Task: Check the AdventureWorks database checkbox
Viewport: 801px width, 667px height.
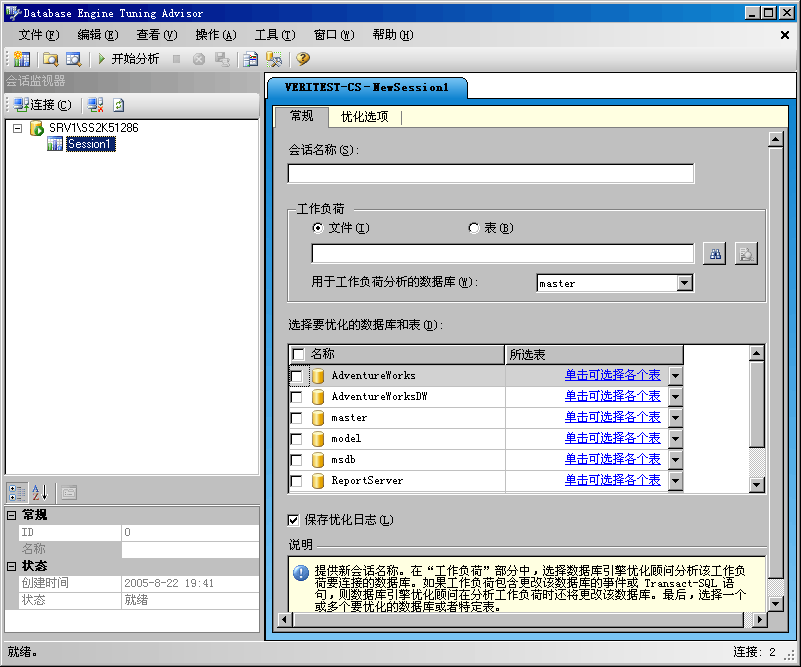Action: 296,376
